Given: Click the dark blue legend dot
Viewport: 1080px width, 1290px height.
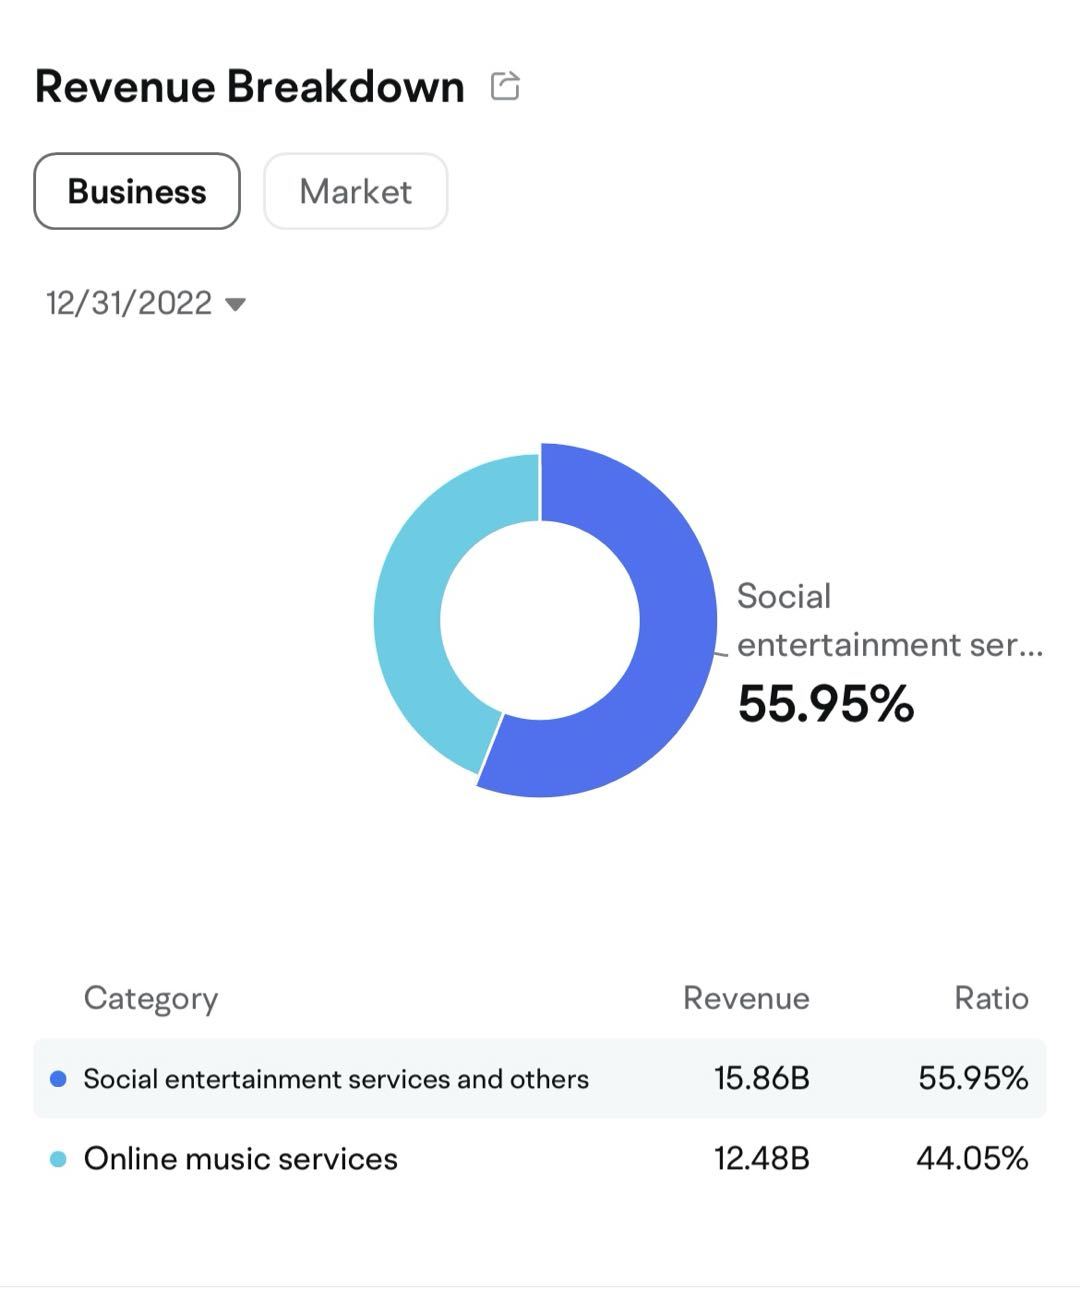Looking at the screenshot, I should (x=58, y=1079).
